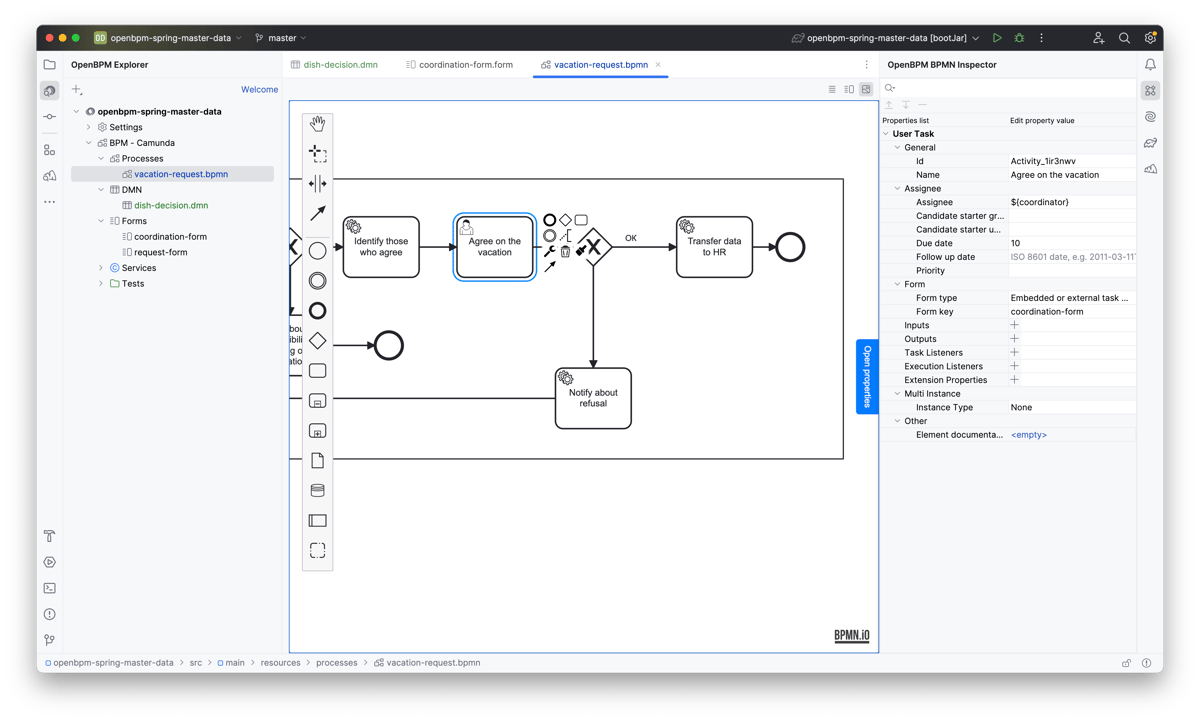The image size is (1200, 721).
Task: Switch to editor and preview split view
Action: click(849, 89)
